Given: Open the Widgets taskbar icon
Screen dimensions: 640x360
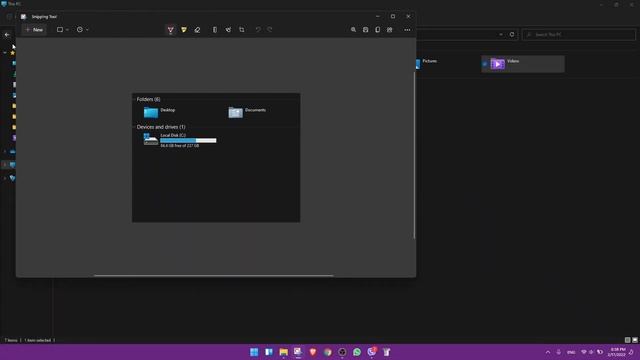Looking at the screenshot, I should tap(269, 352).
